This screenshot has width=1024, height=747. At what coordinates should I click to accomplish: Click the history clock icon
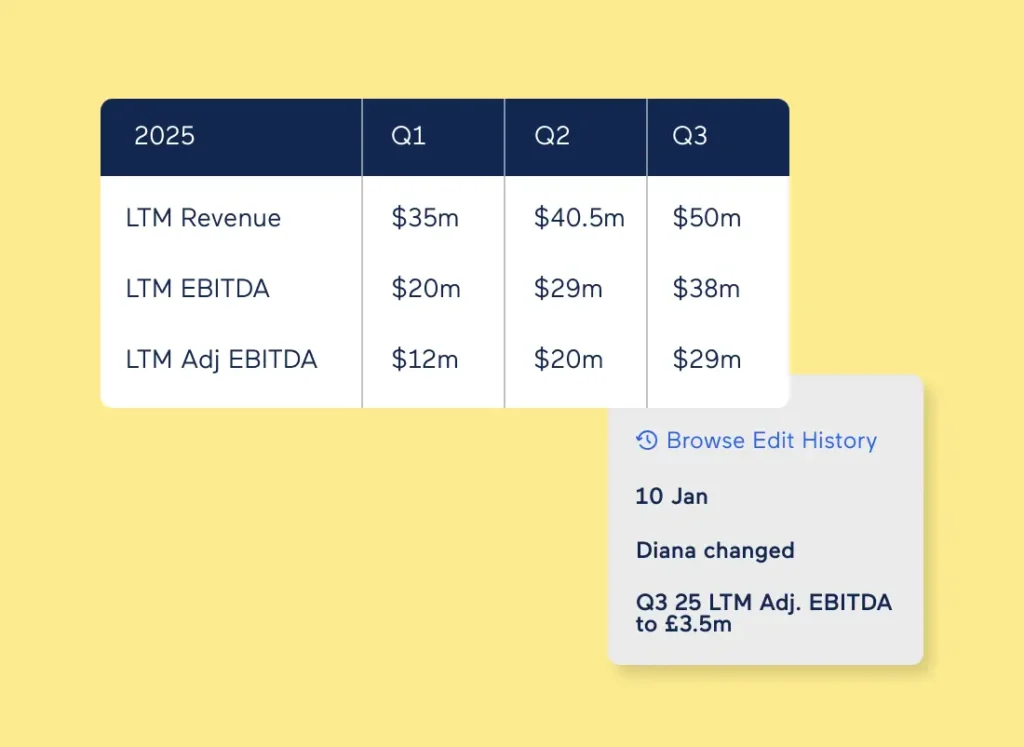(647, 440)
